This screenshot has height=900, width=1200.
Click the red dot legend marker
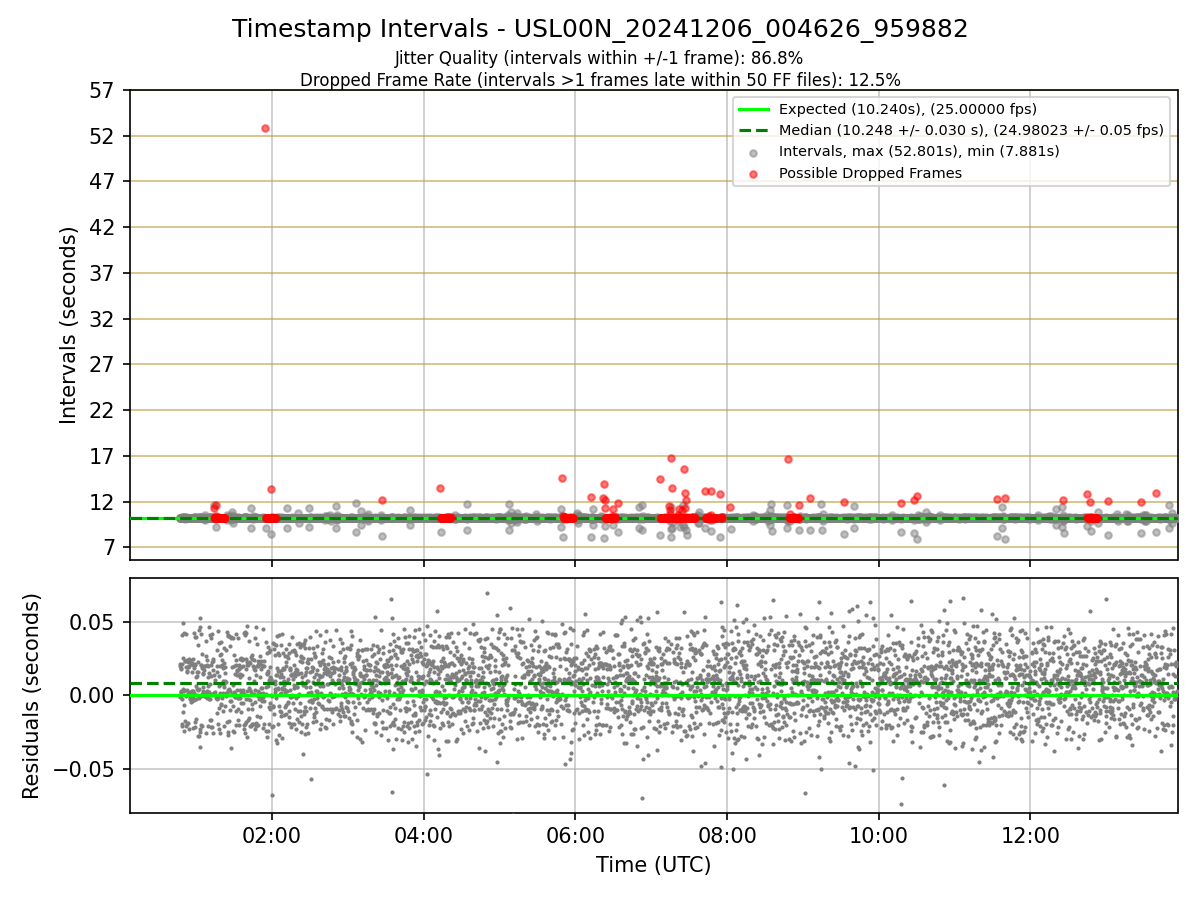point(753,174)
